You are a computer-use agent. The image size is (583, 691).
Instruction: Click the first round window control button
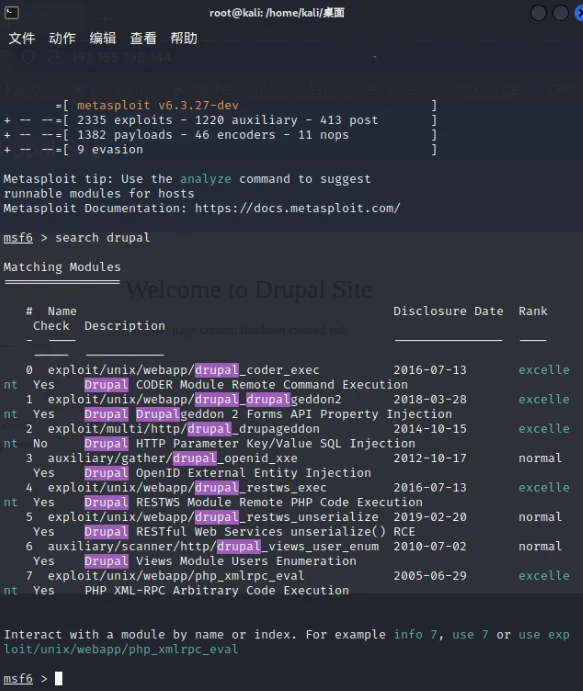pos(538,13)
